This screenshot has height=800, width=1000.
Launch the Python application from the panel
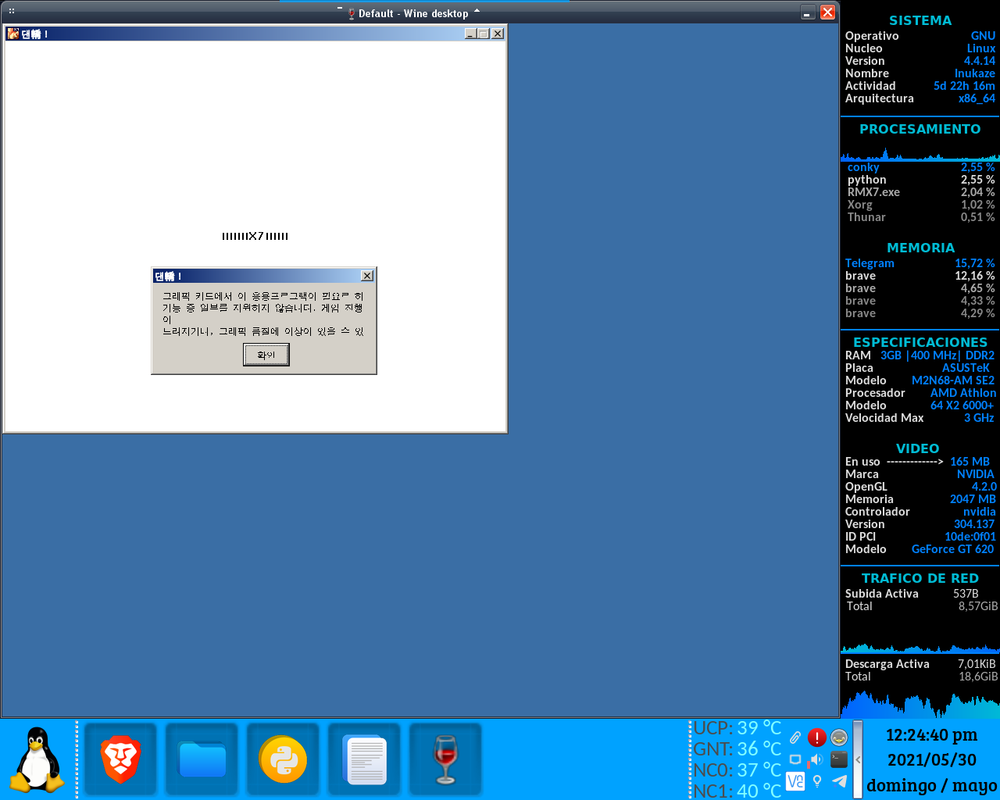click(x=283, y=759)
